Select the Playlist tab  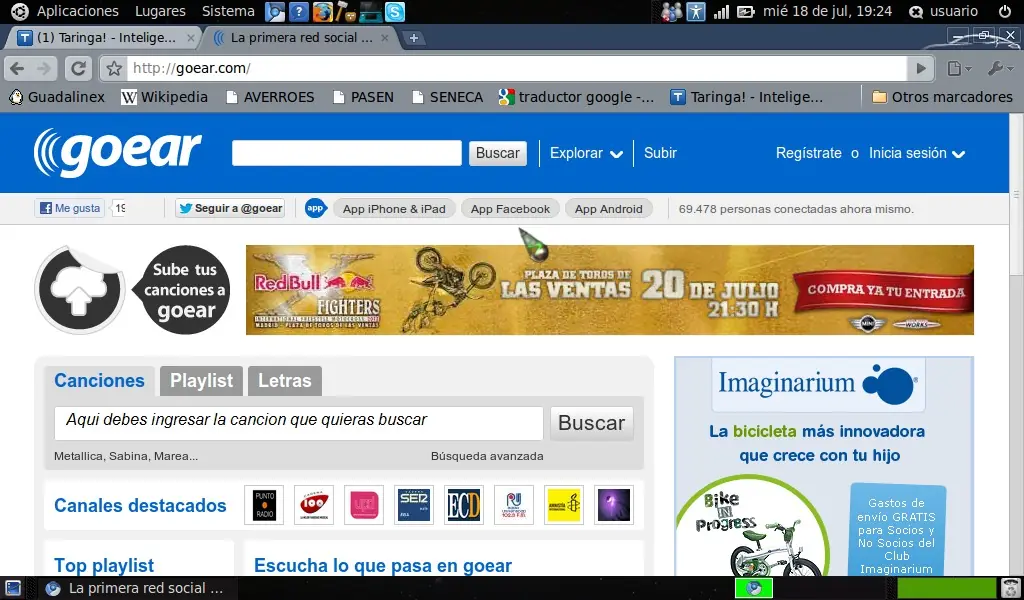[201, 381]
